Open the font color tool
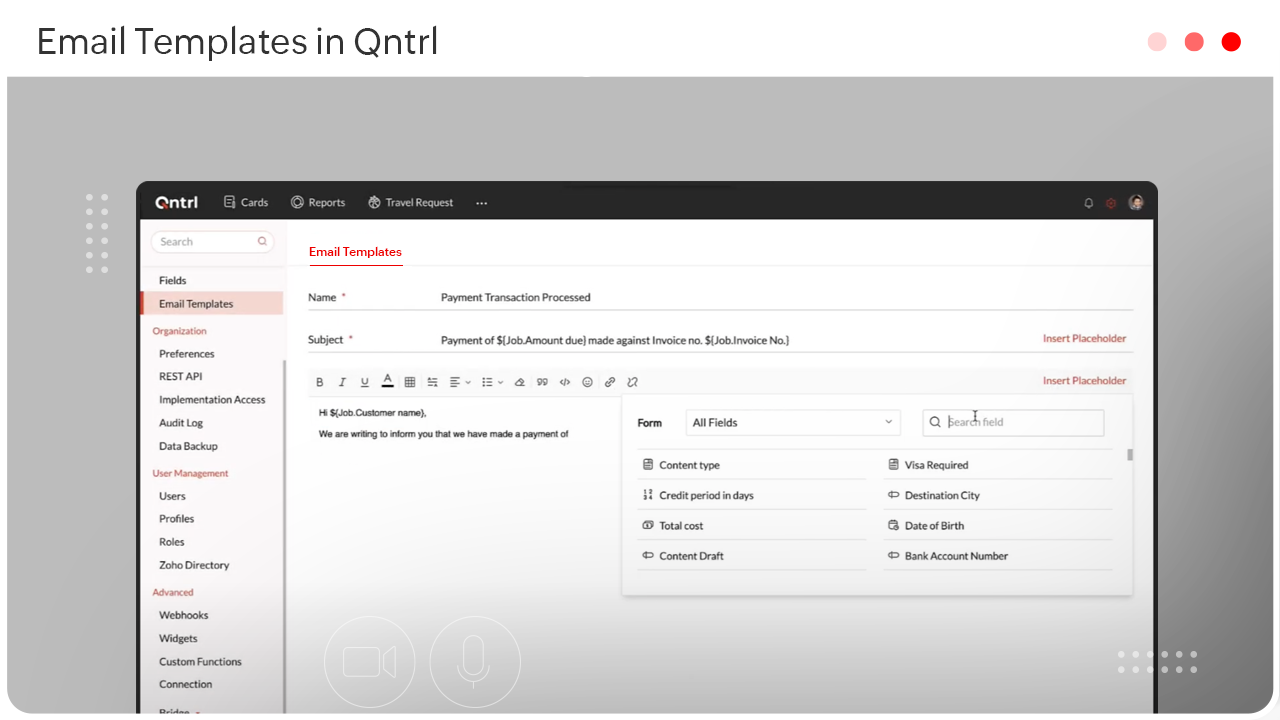The height and width of the screenshot is (720, 1280). (x=387, y=381)
